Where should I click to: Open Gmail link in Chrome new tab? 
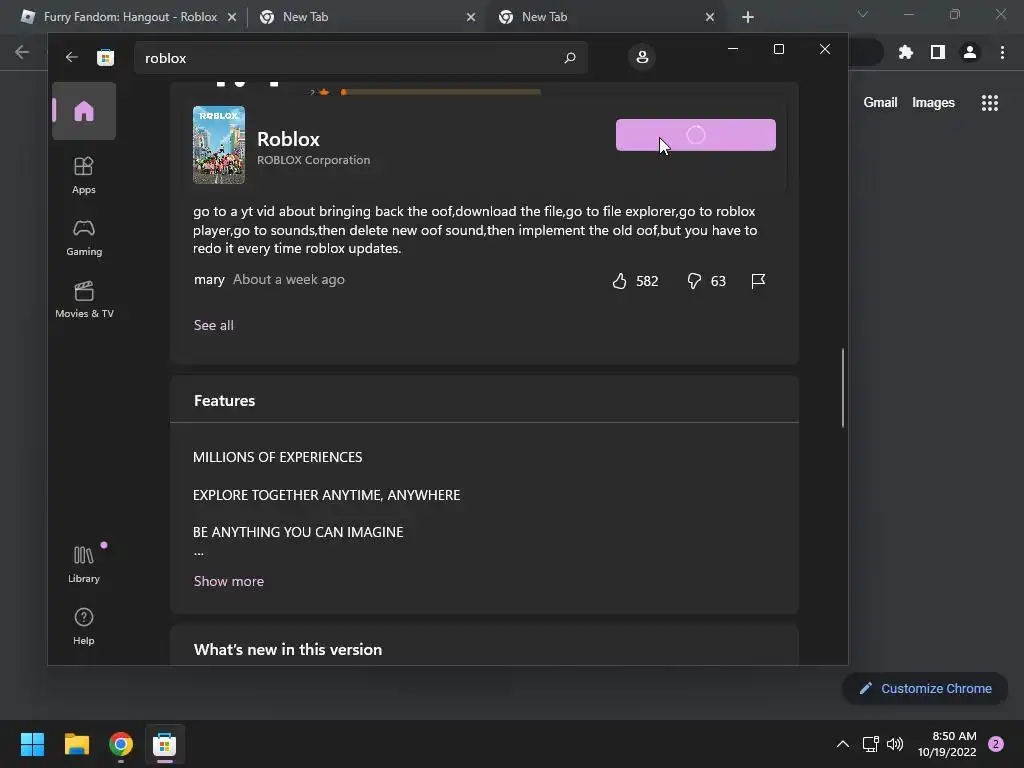tap(880, 103)
